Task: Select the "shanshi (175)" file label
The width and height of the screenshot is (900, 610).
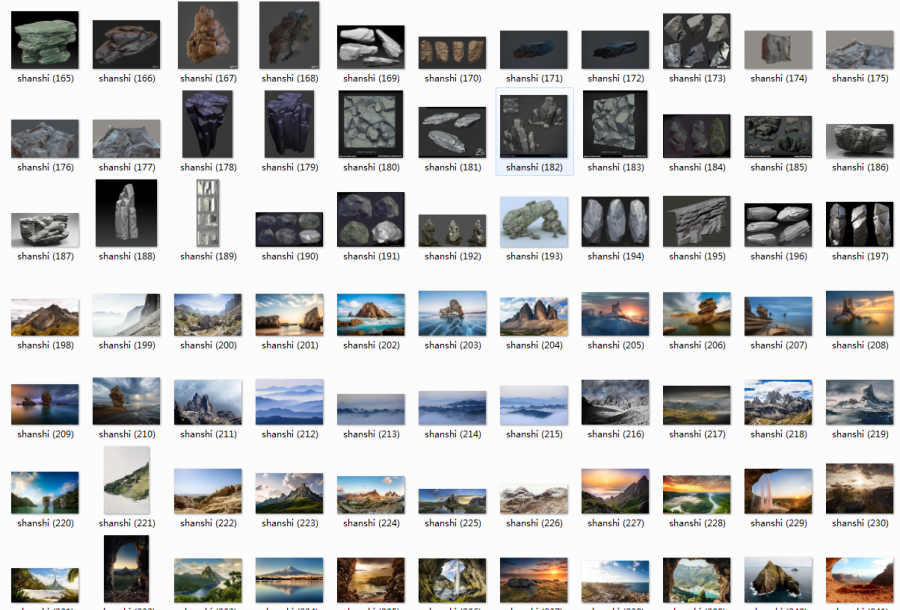Action: [860, 78]
